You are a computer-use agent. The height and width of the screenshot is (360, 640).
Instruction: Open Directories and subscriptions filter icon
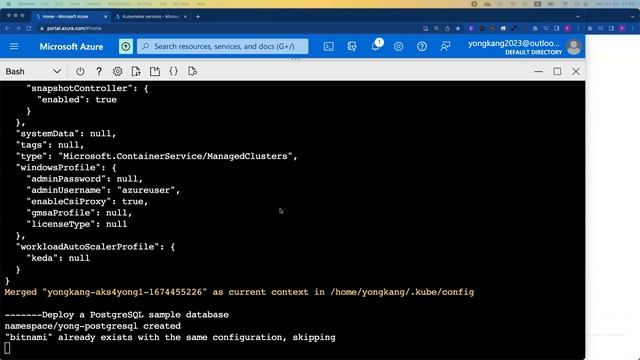(x=352, y=47)
